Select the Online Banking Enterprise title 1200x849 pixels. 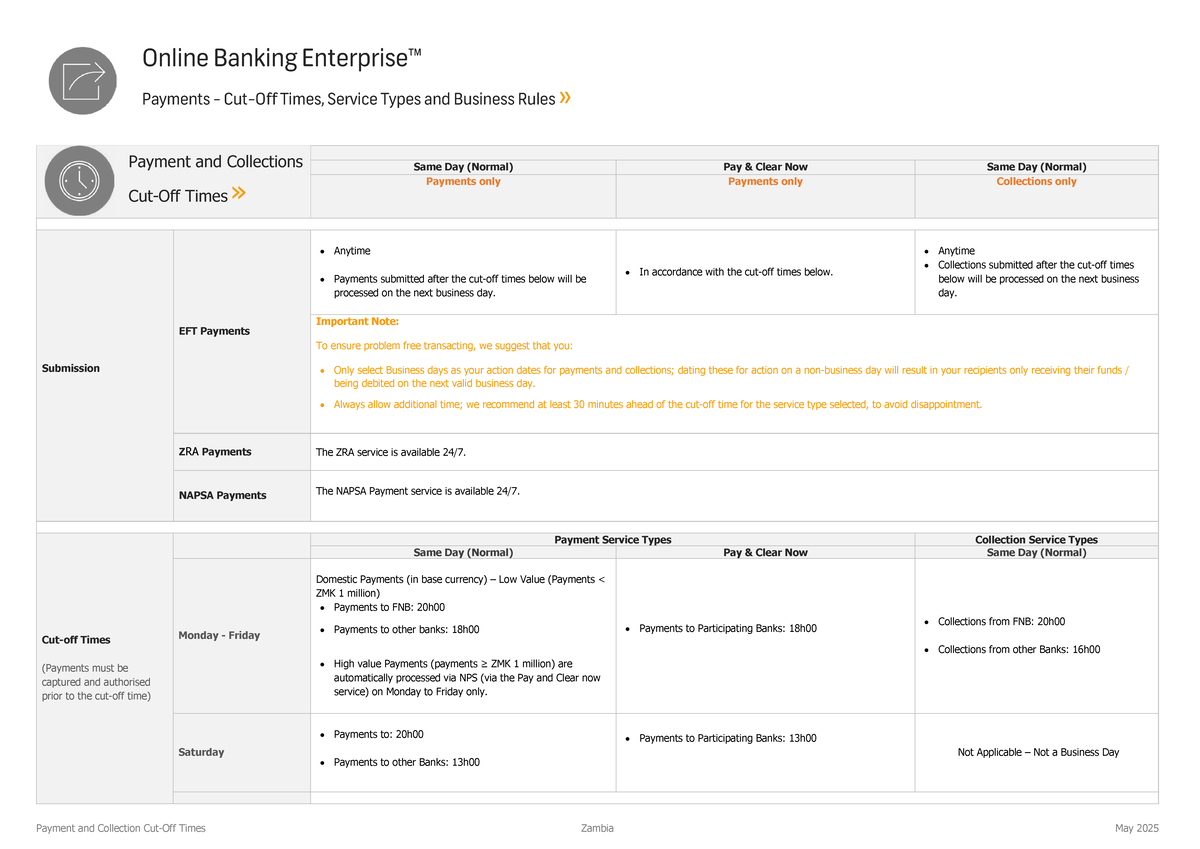[282, 59]
